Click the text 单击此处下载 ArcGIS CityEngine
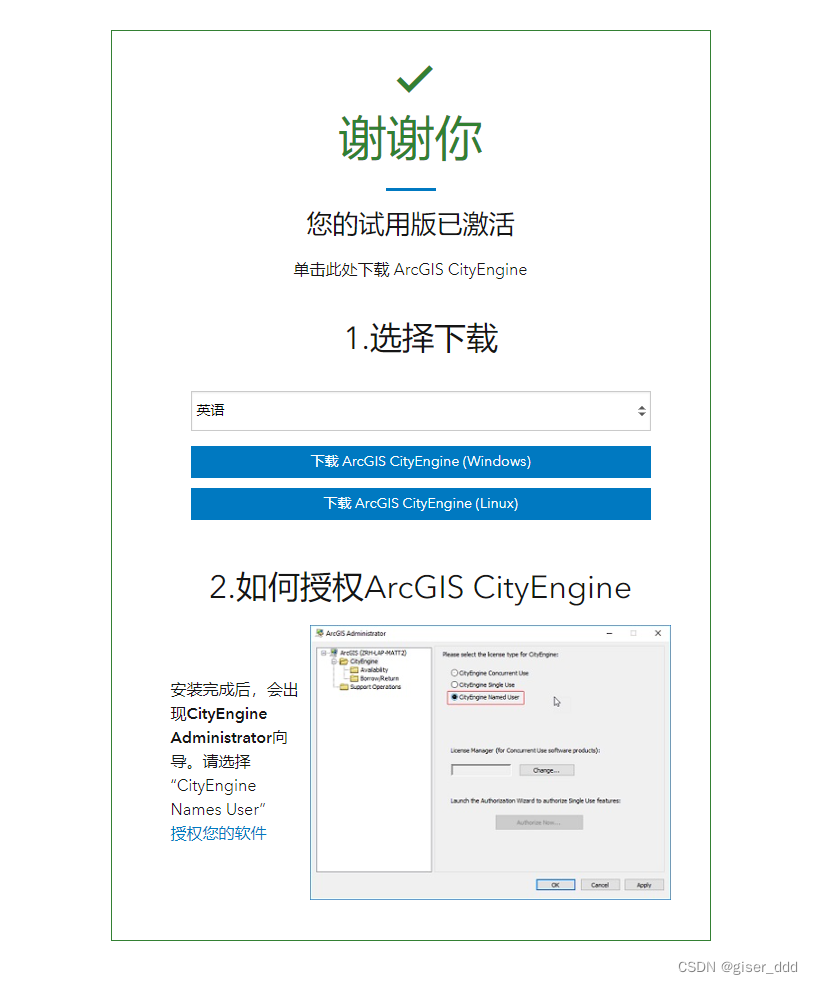Image resolution: width=813 pixels, height=984 pixels. coord(410,270)
